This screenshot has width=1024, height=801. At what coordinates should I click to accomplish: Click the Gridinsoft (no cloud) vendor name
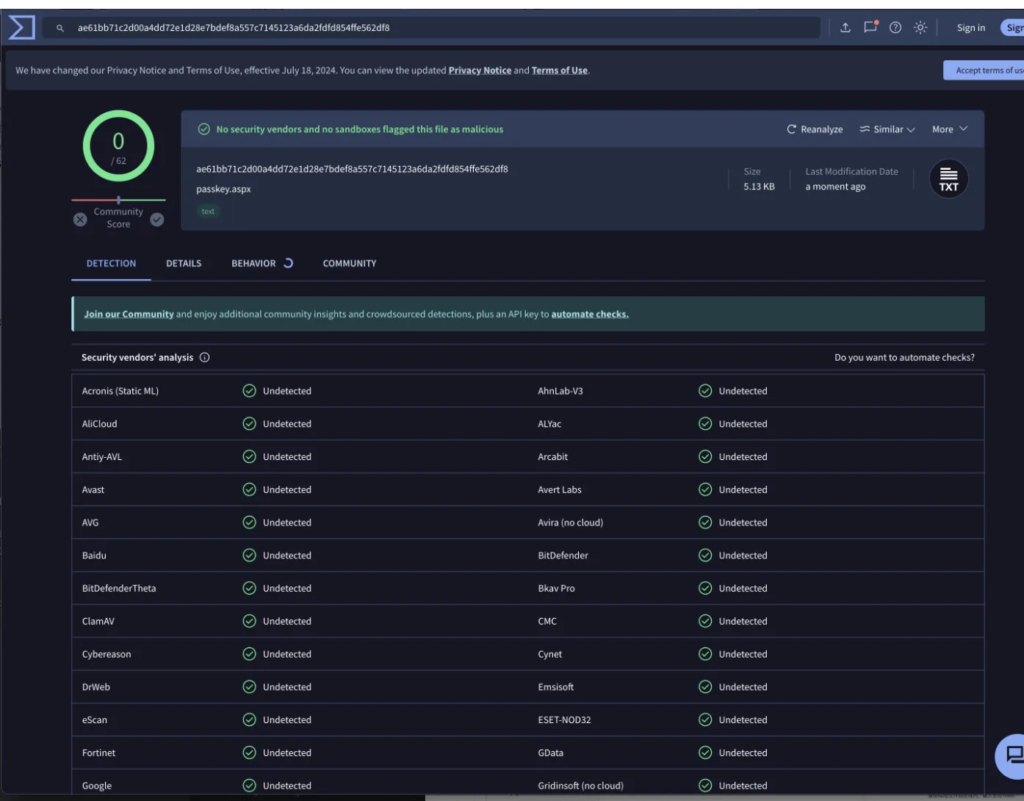pos(580,785)
